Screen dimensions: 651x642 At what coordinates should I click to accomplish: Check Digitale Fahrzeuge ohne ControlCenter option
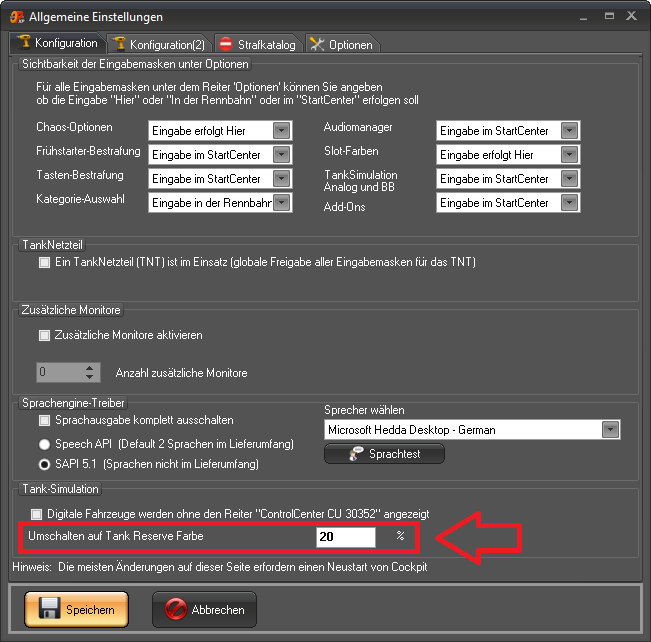tap(37, 514)
